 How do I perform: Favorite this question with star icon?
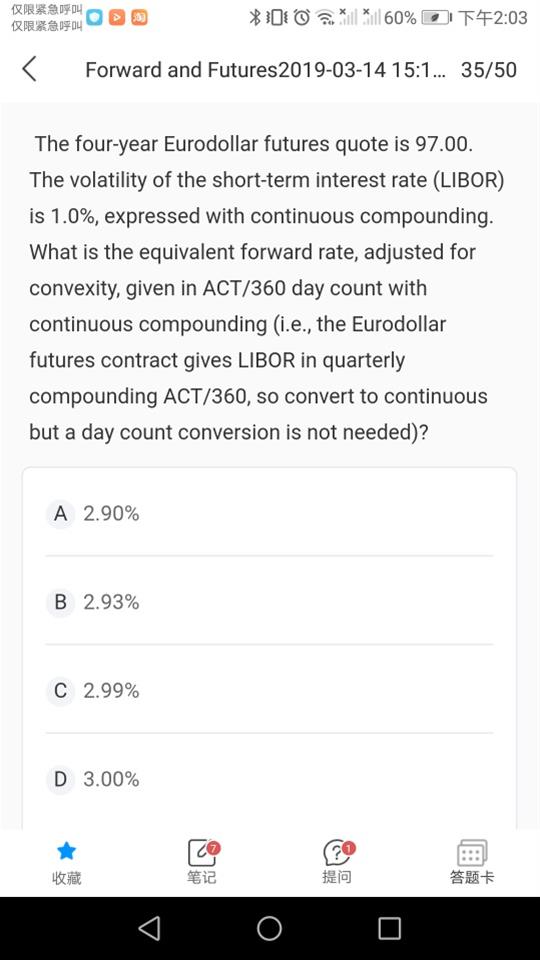click(x=66, y=850)
